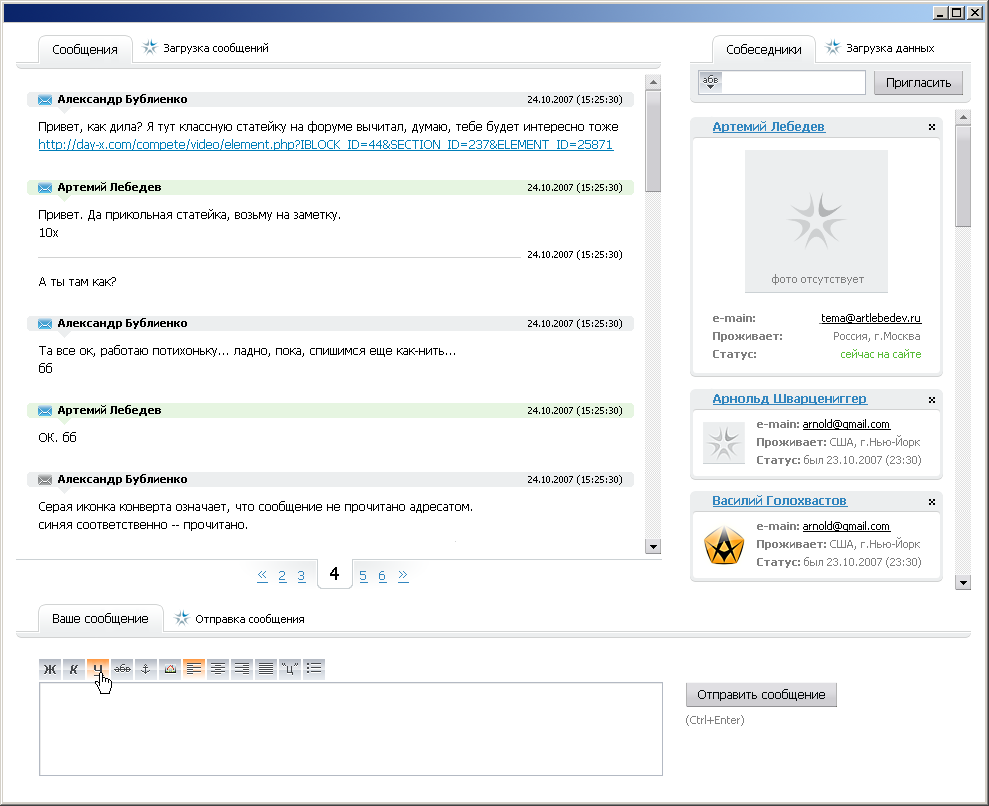
Task: Go to previous messages page arrow
Action: pyautogui.click(x=262, y=575)
